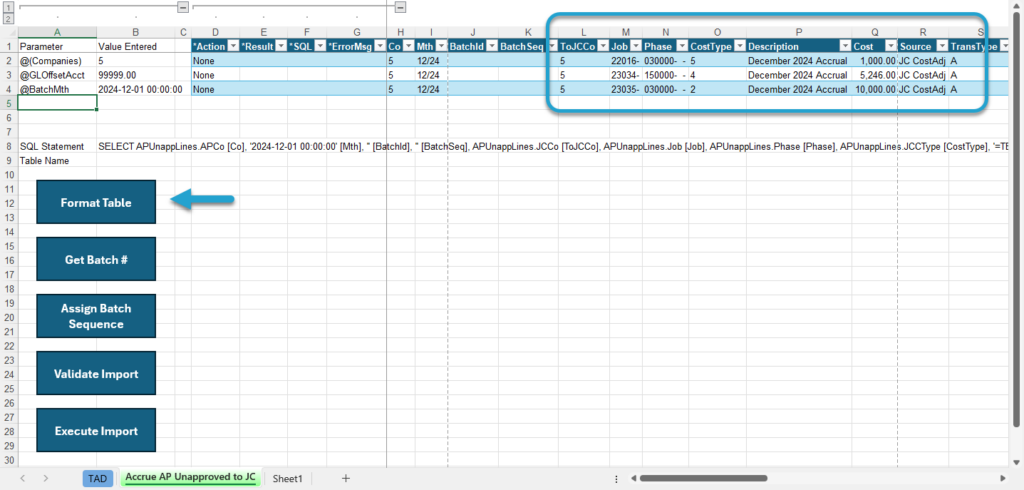Click the Table Name label cell

pos(57,160)
